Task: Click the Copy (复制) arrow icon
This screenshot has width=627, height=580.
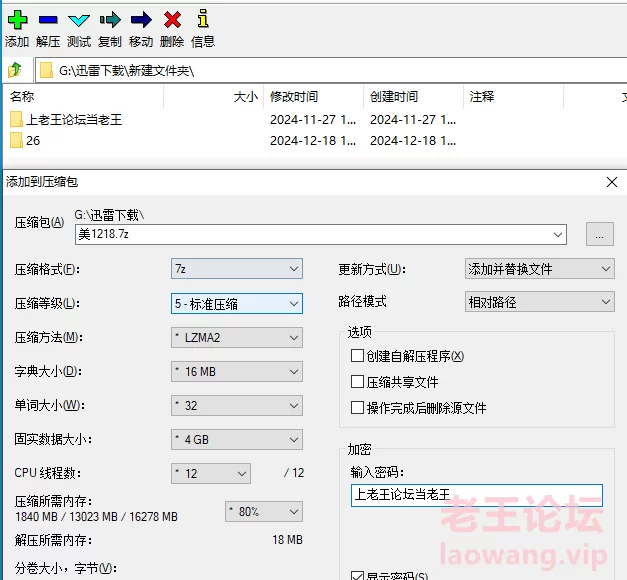Action: tap(110, 20)
